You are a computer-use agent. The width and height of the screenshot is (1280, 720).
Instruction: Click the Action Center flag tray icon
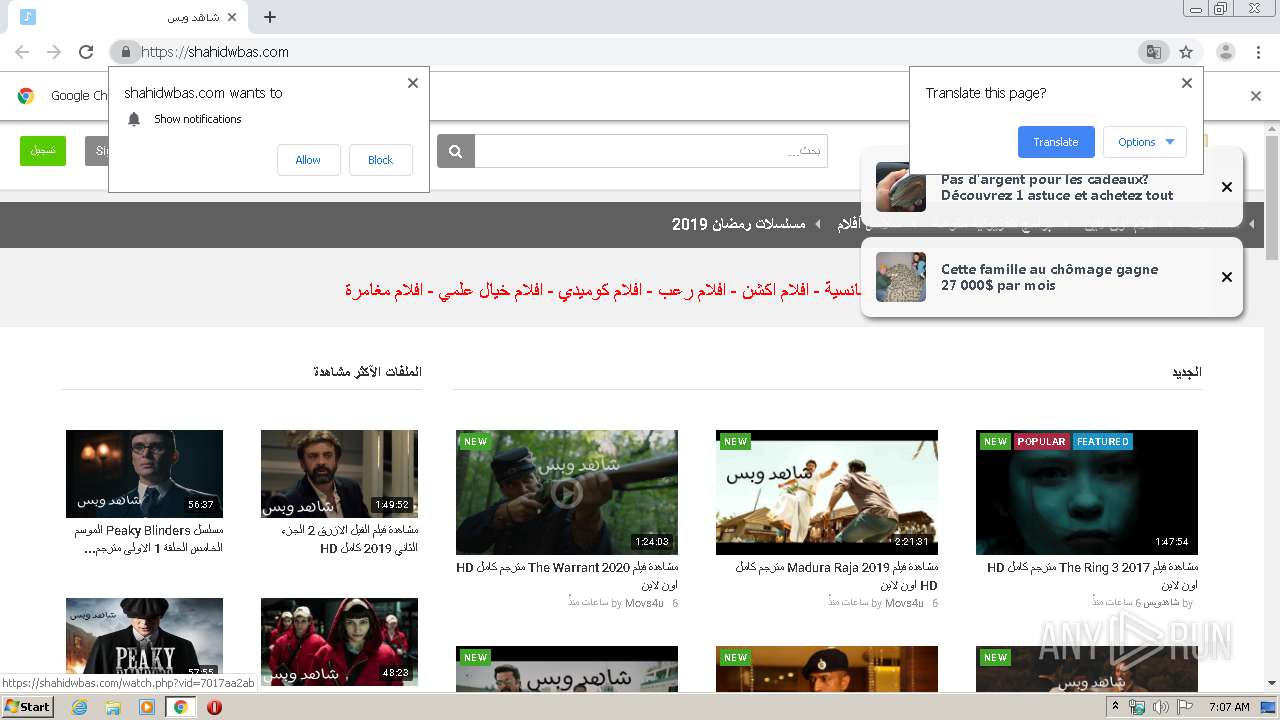point(1185,707)
